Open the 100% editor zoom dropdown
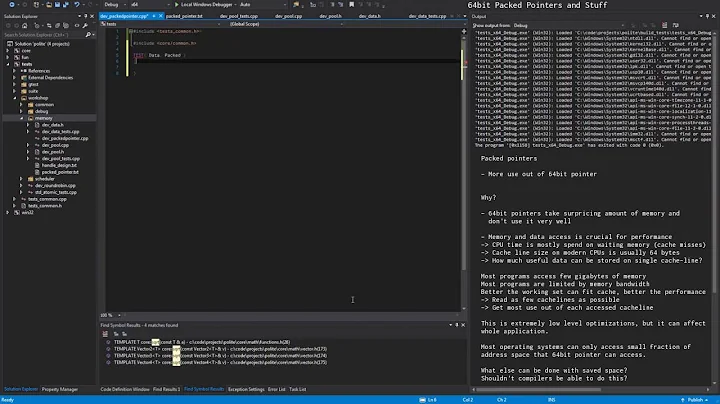This screenshot has height=404, width=720. (111, 315)
